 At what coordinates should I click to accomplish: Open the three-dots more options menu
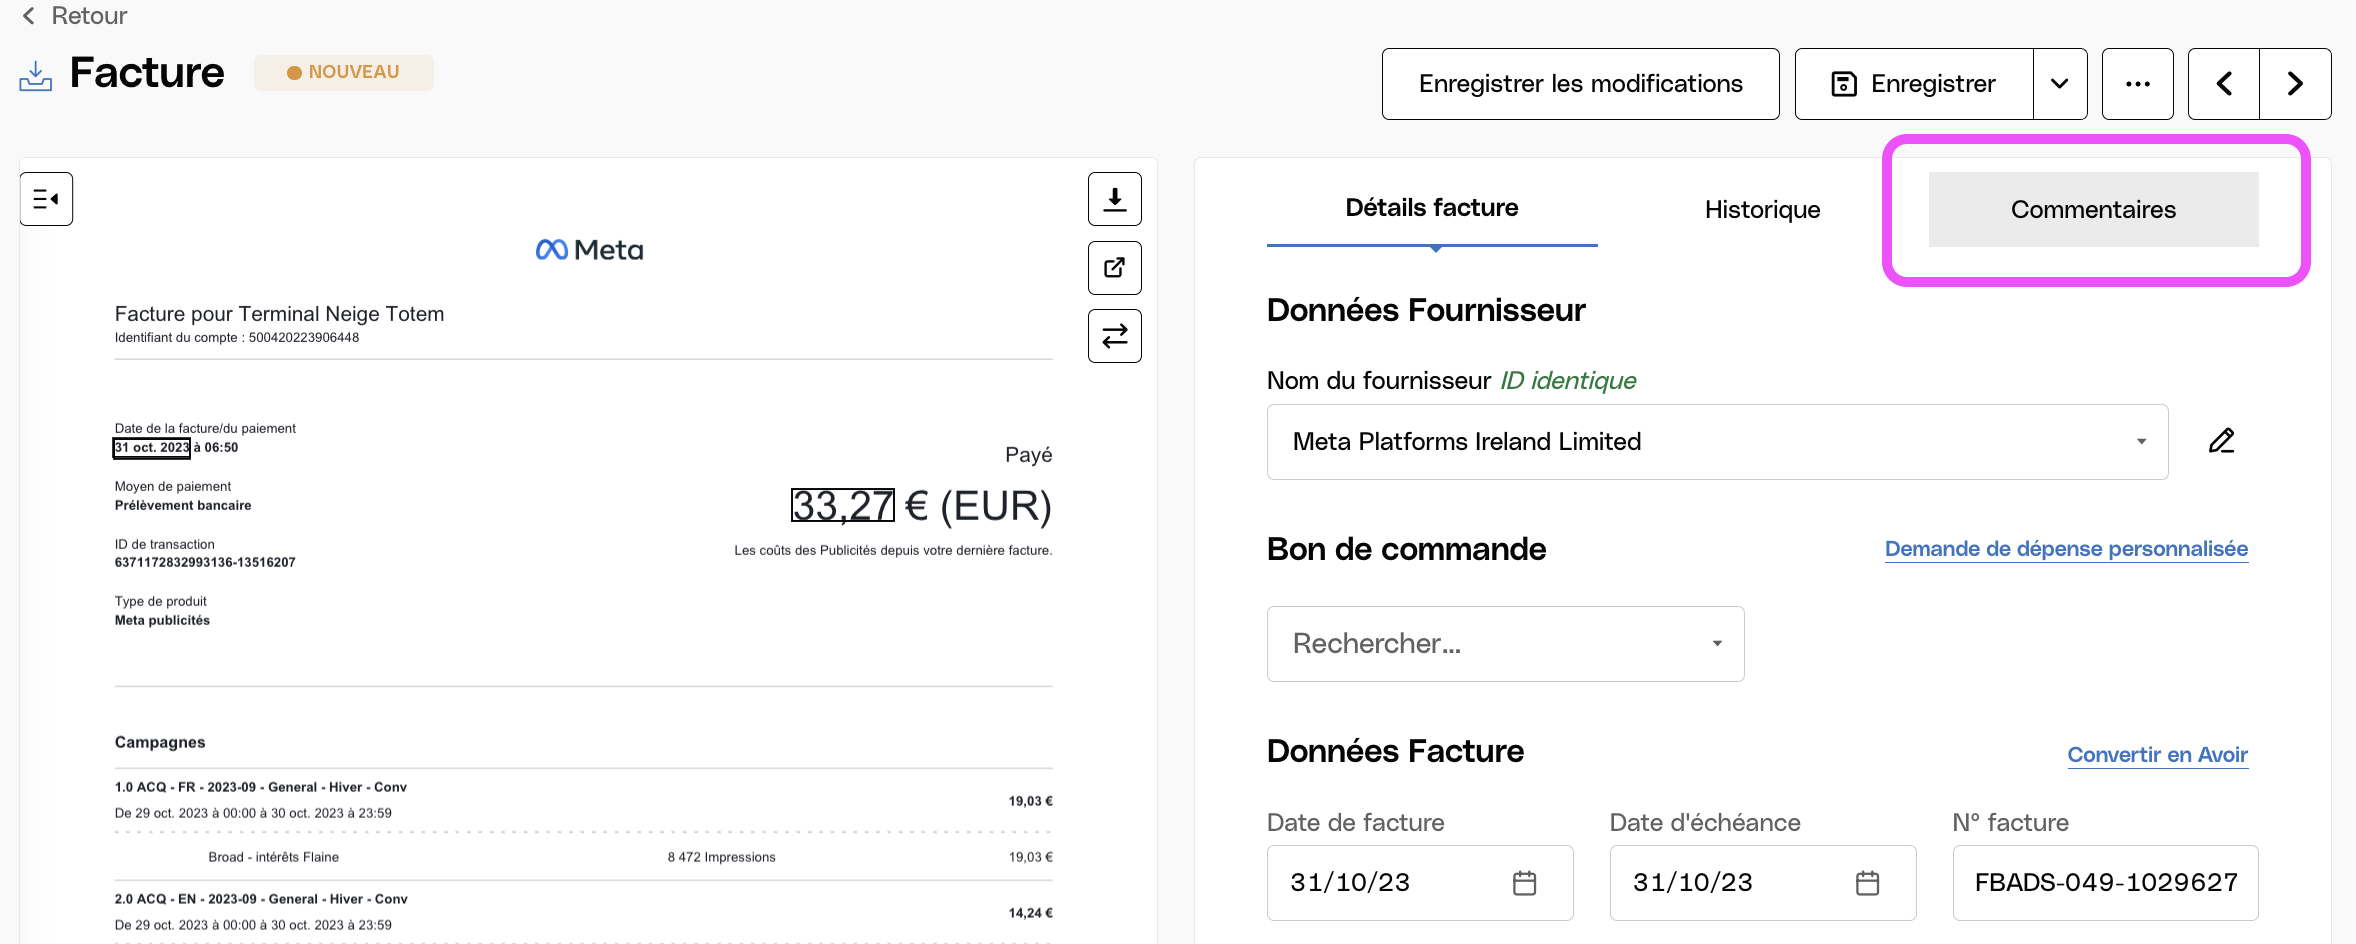(2138, 84)
